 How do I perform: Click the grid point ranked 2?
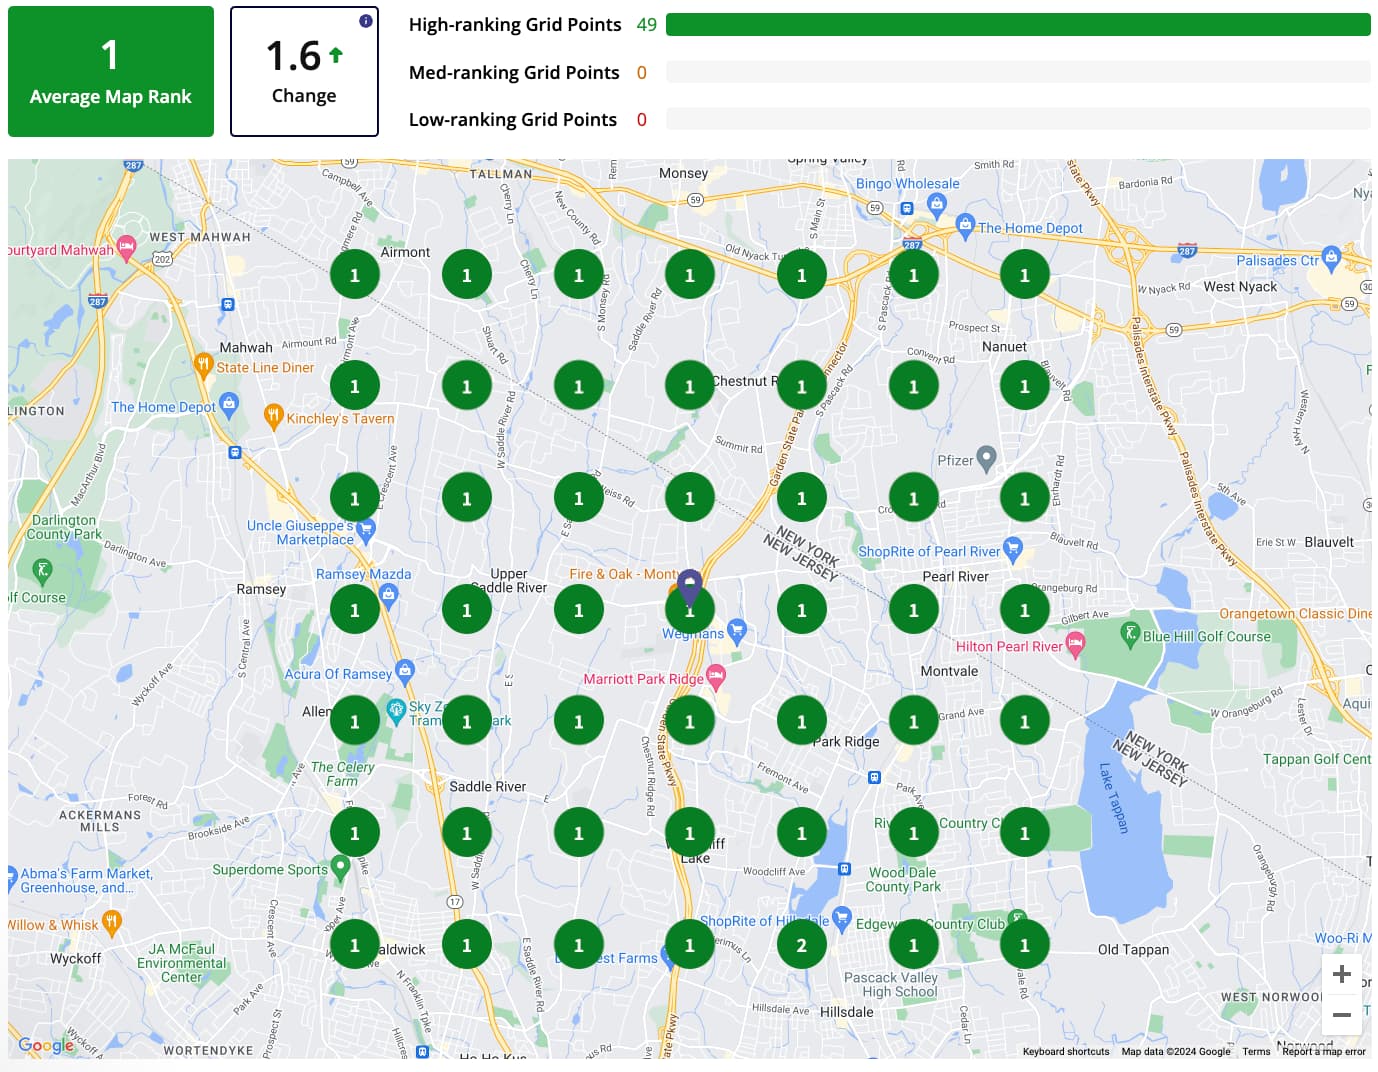[x=801, y=945]
